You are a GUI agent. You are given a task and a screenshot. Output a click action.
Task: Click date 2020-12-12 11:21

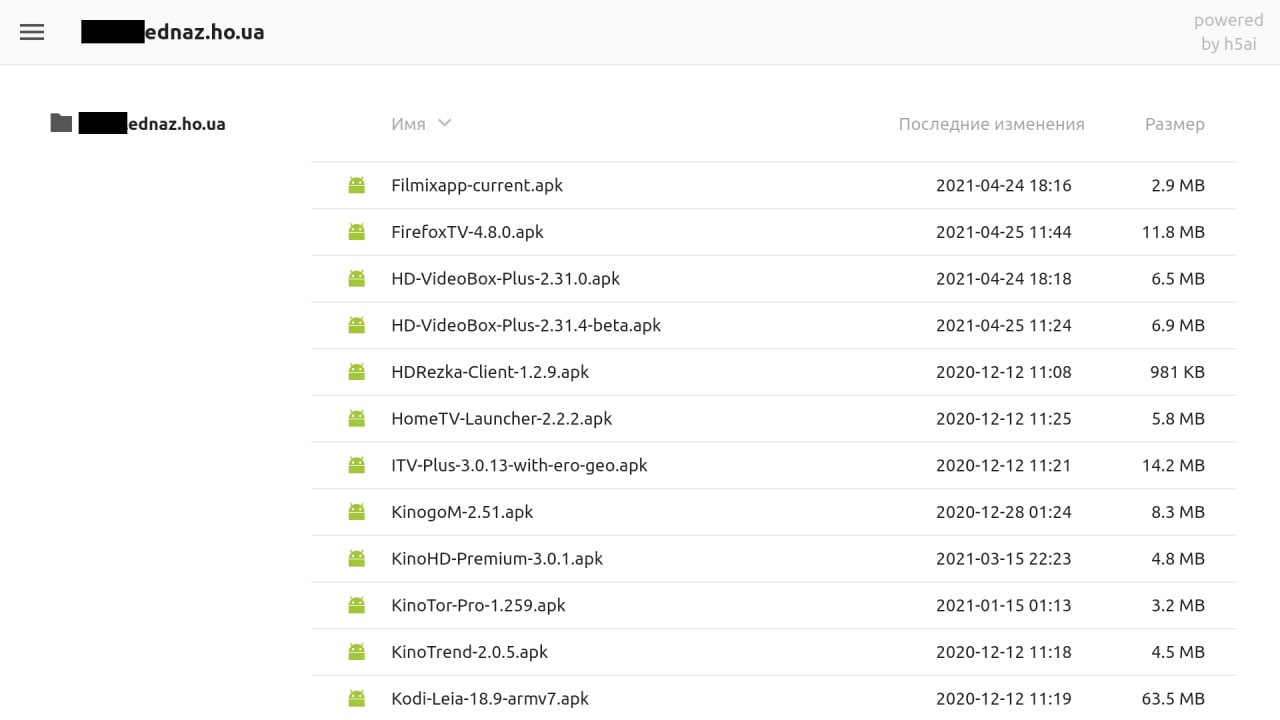point(1003,465)
